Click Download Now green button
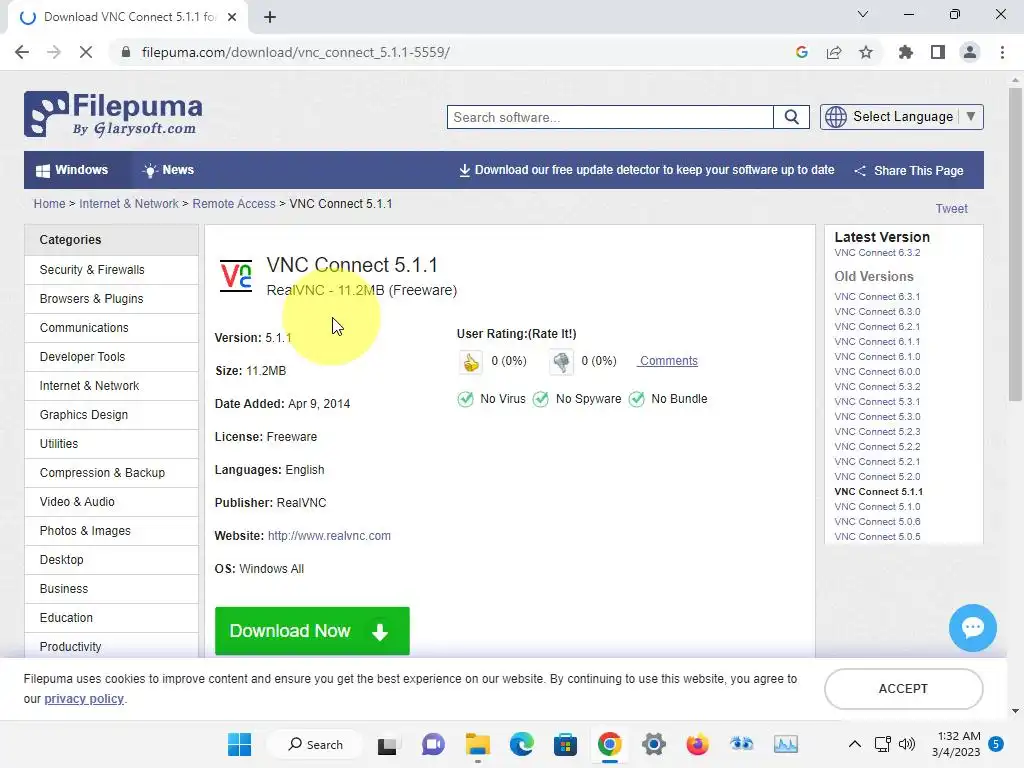The width and height of the screenshot is (1024, 768). [x=312, y=631]
